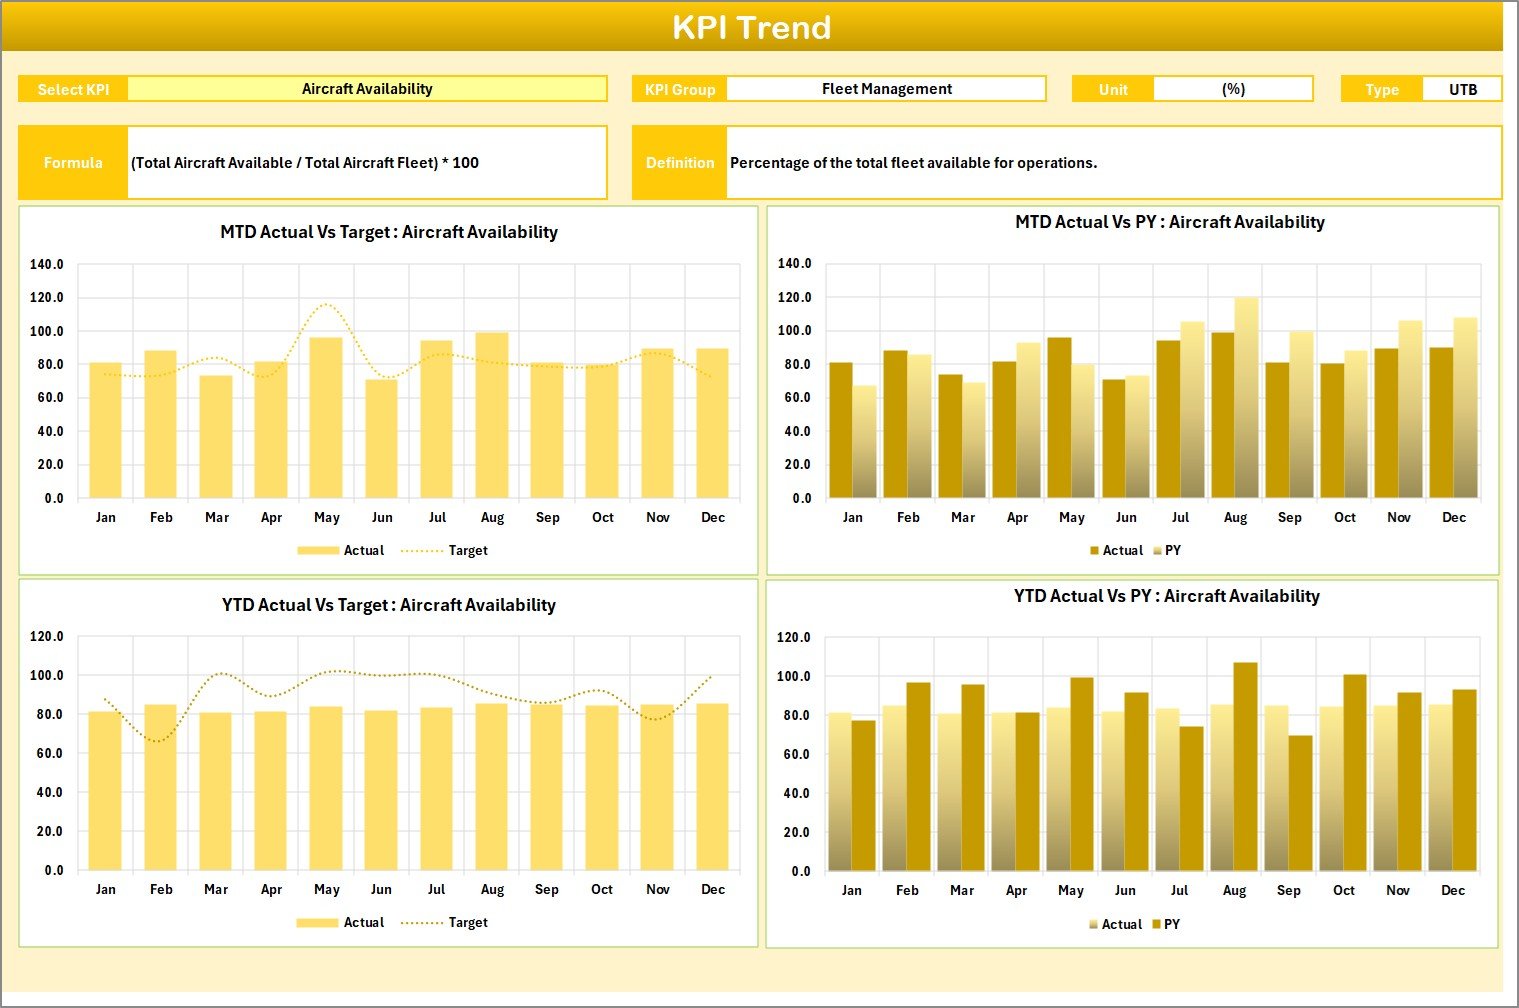Select the YTD Actual Vs PY chart title

coord(1166,596)
